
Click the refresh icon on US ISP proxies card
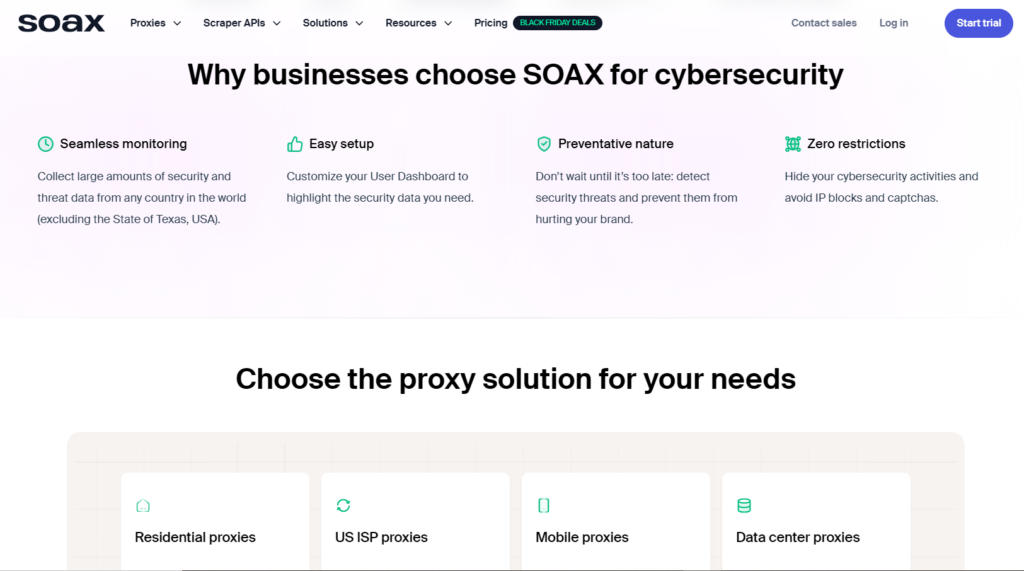tap(344, 505)
